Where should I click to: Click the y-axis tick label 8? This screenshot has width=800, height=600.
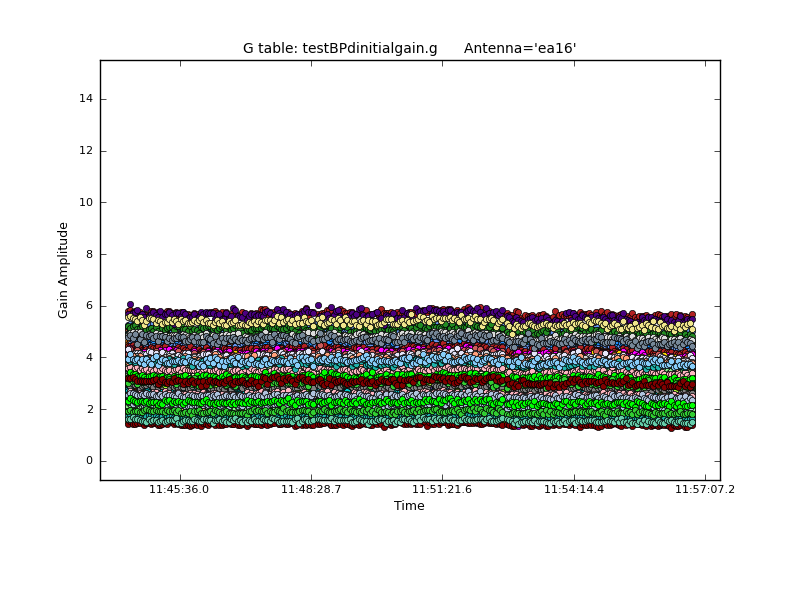tap(89, 254)
